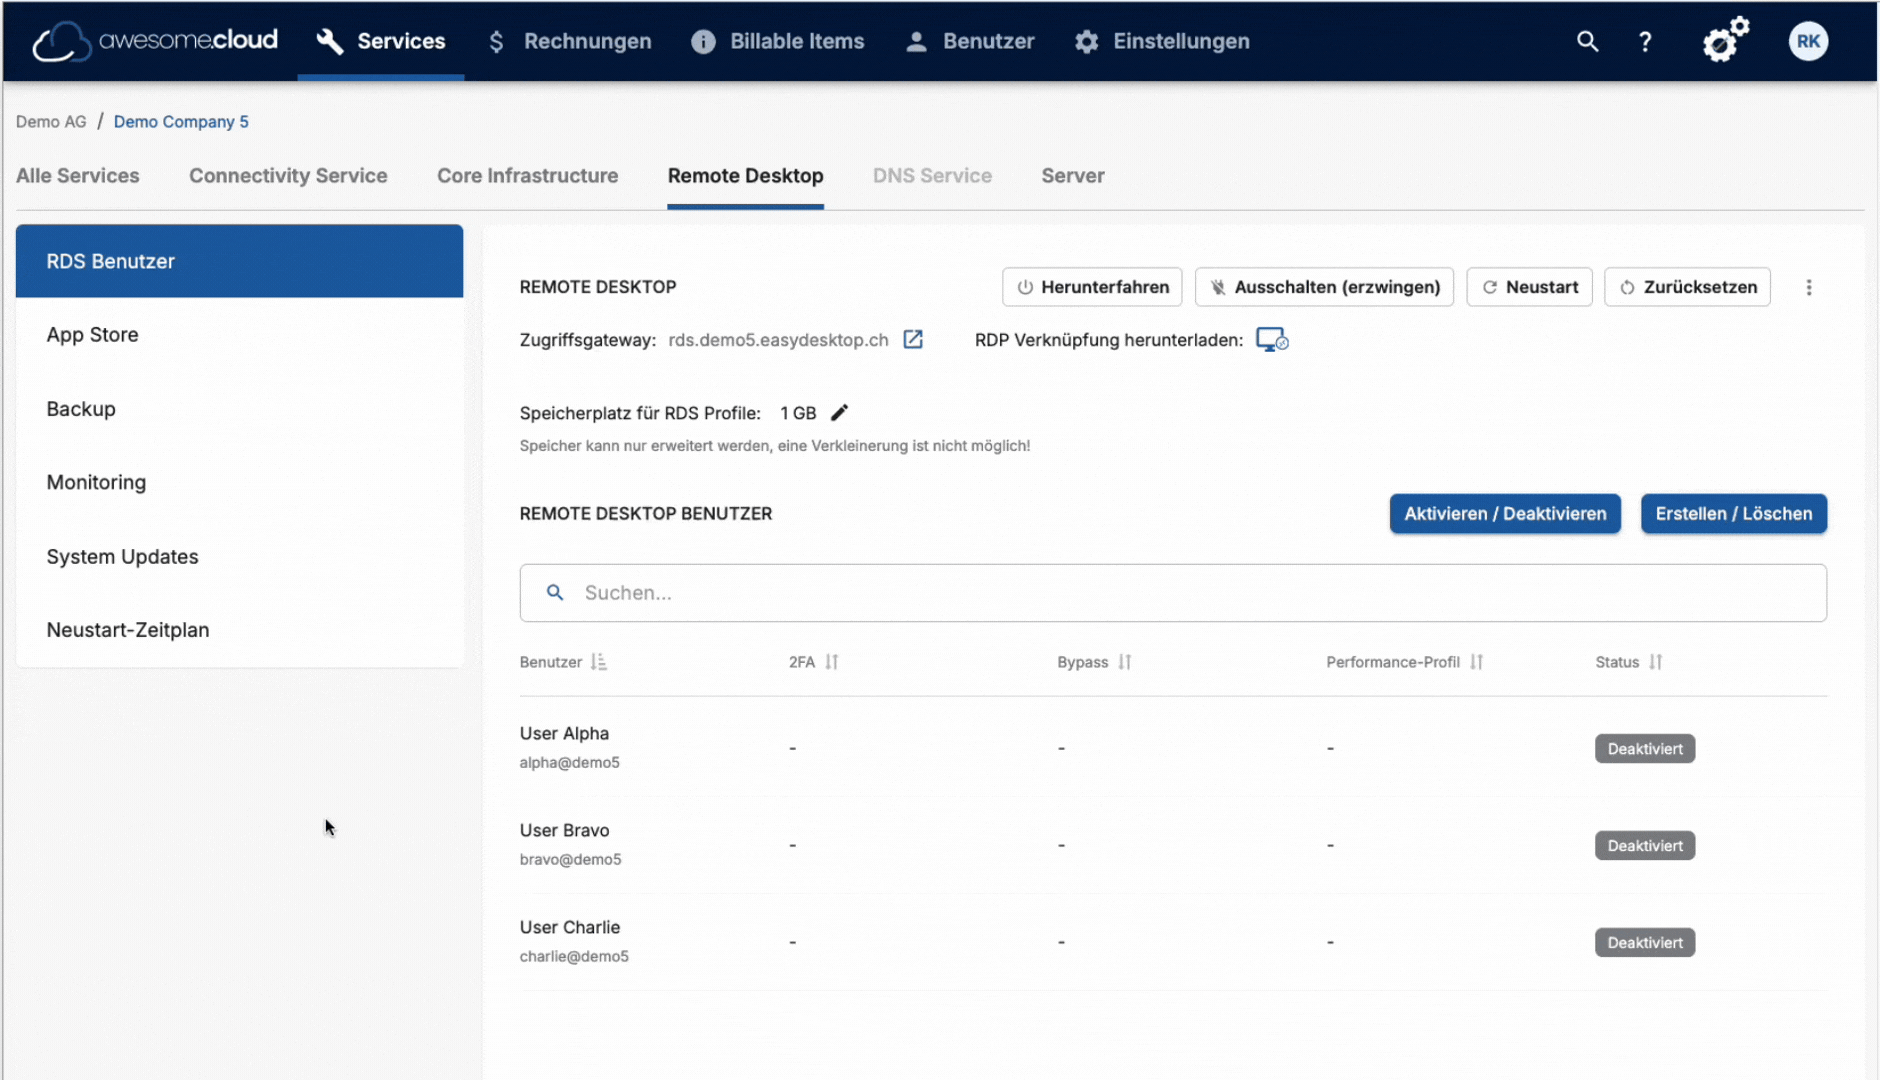Image resolution: width=1880 pixels, height=1080 pixels.
Task: Click the Neustart button
Action: click(1529, 287)
